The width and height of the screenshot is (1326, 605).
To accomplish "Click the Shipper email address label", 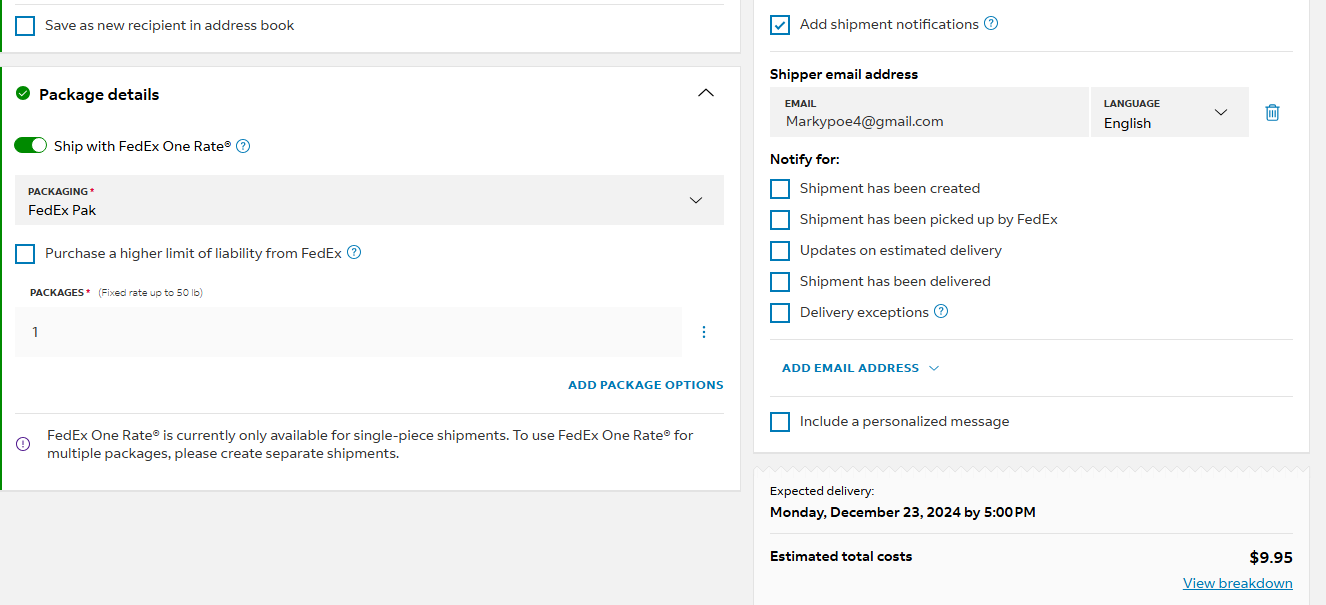I will (x=844, y=74).
